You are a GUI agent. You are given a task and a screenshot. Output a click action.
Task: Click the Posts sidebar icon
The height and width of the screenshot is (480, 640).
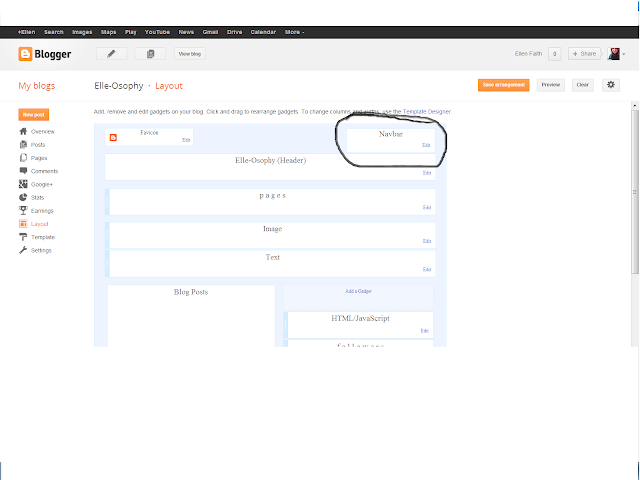(x=23, y=144)
